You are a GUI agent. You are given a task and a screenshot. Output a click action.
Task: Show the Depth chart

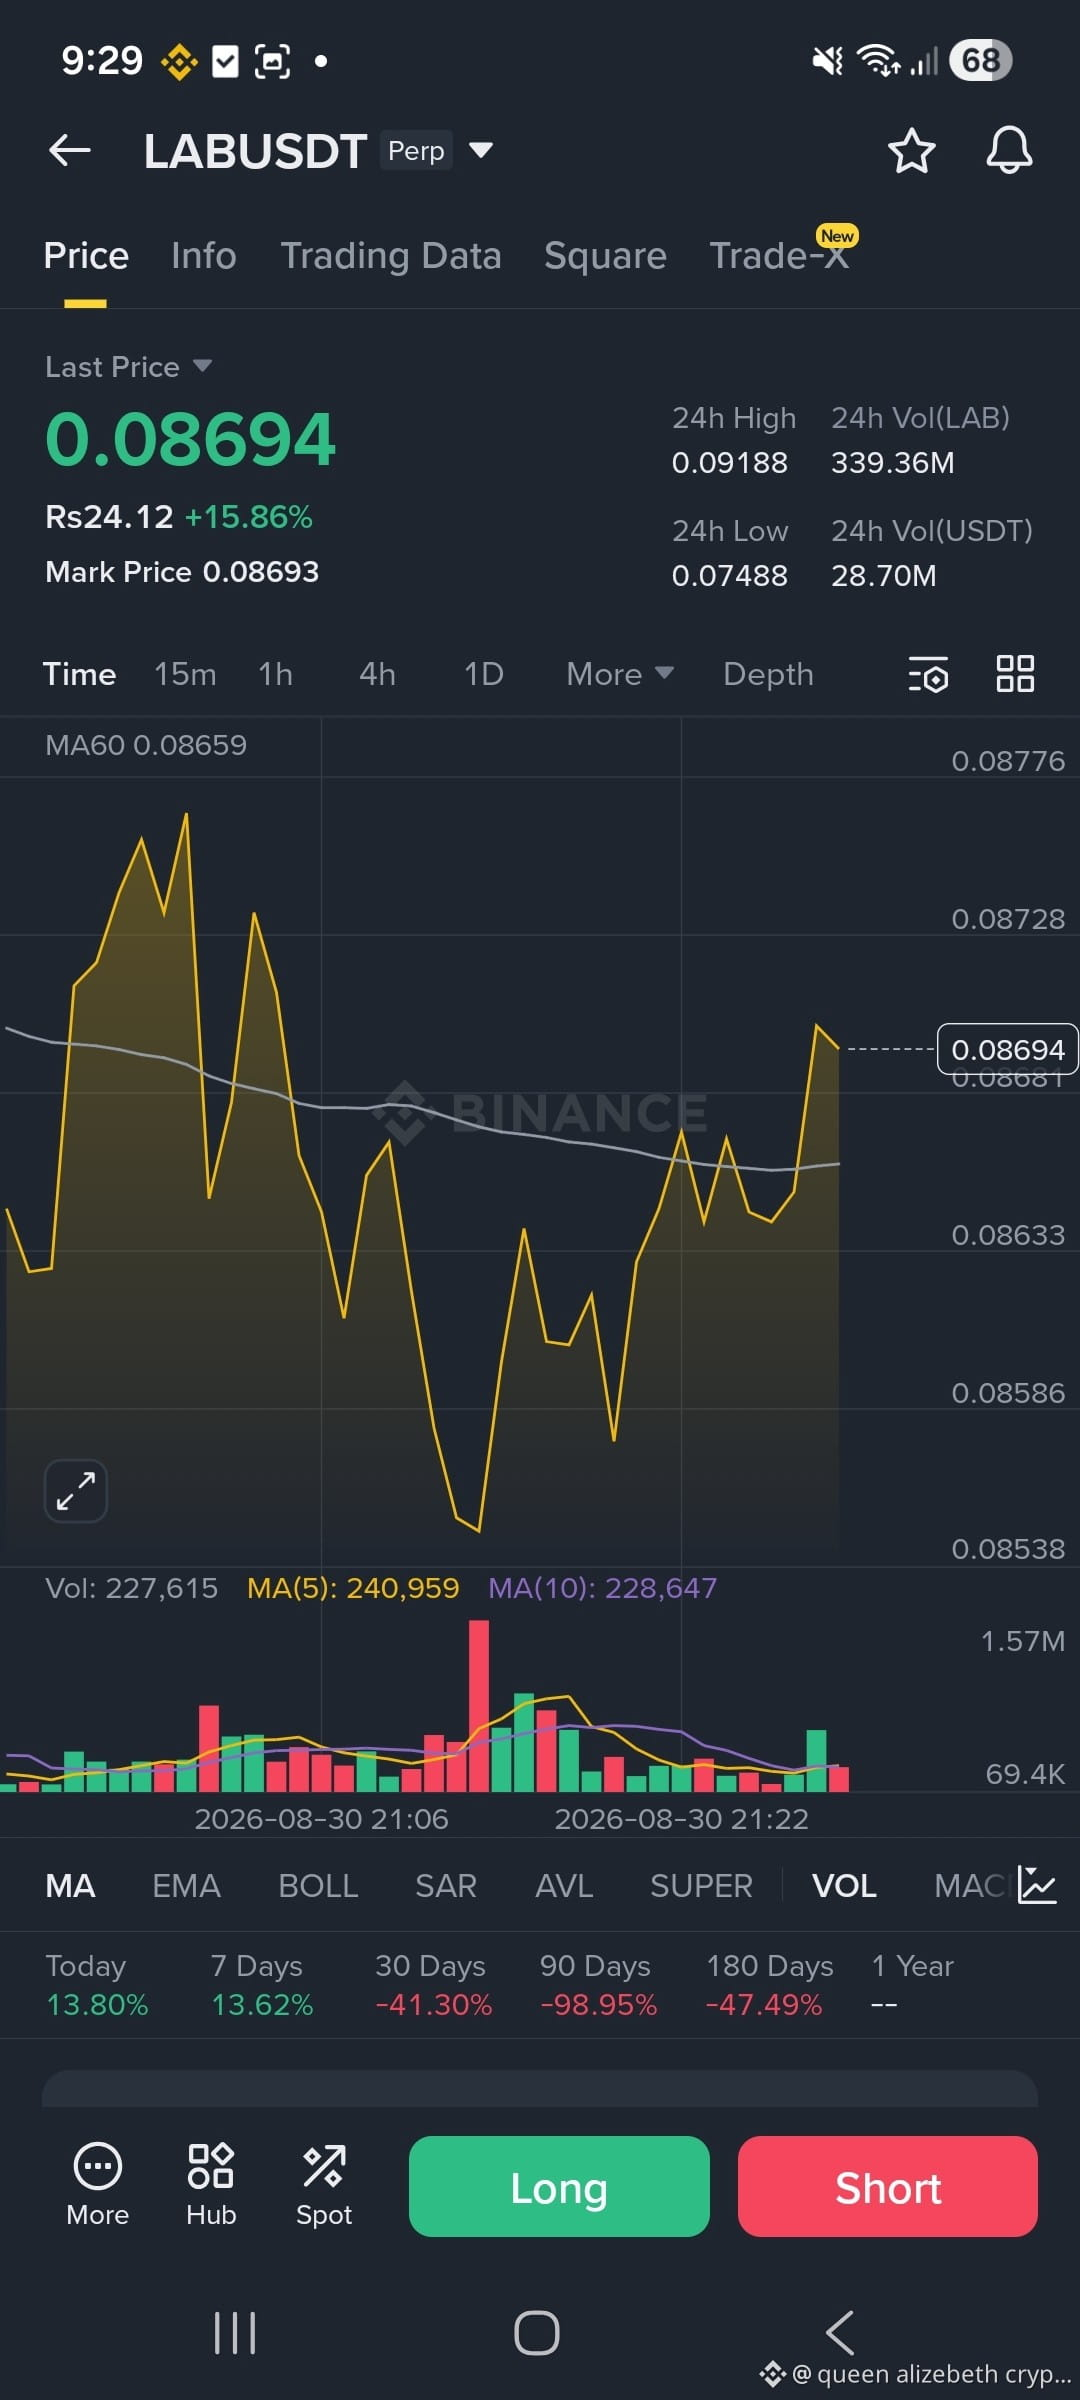[768, 674]
